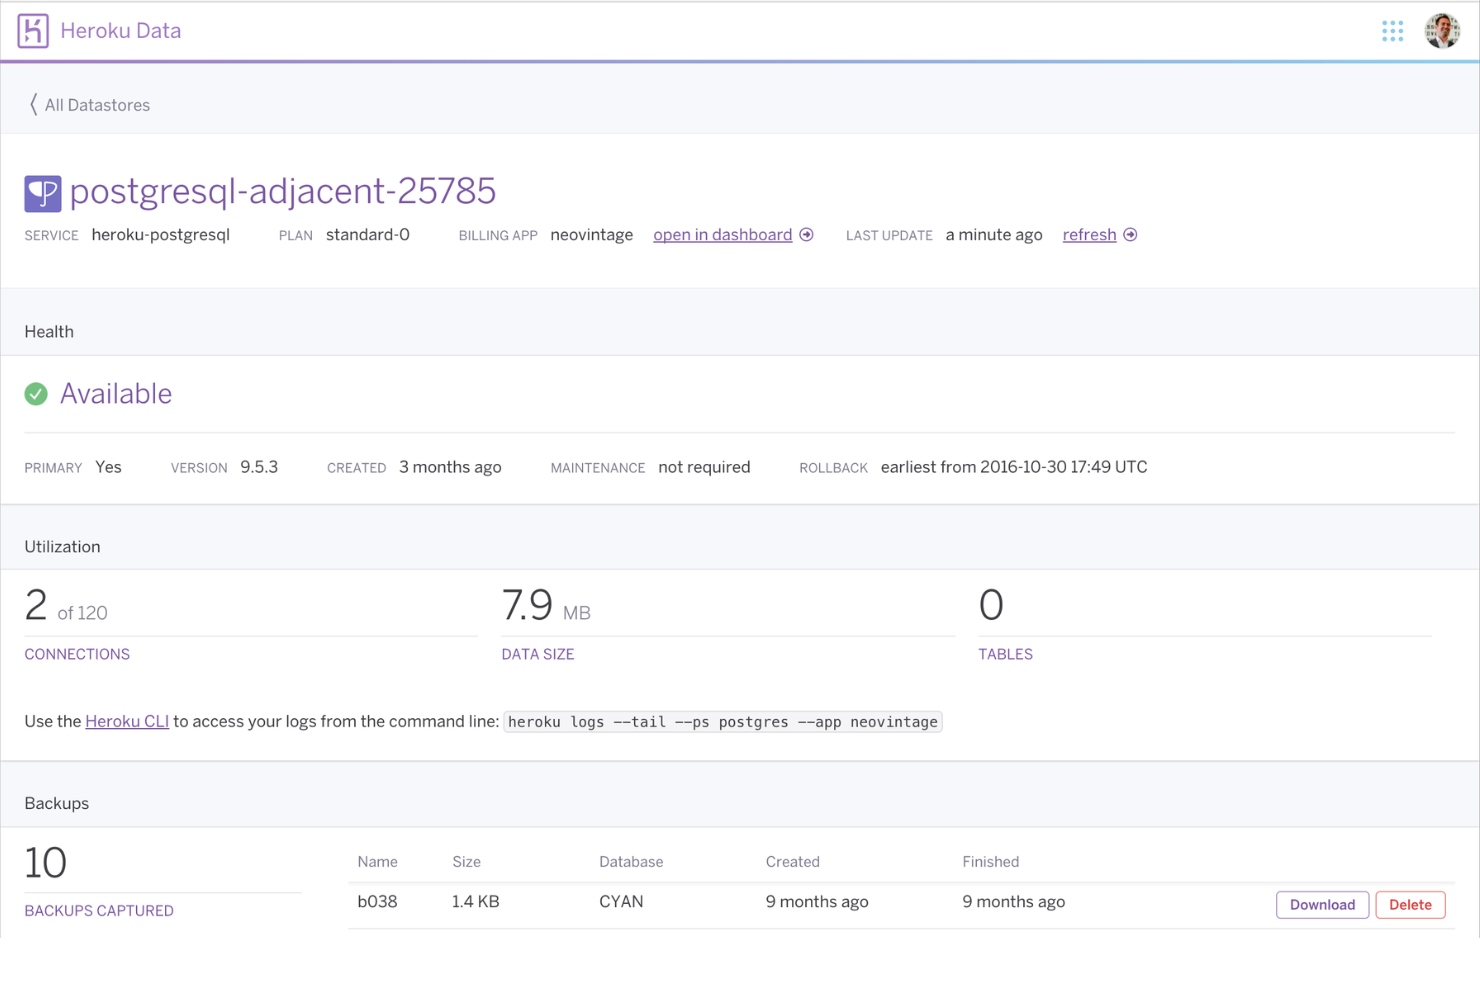Image resolution: width=1480 pixels, height=987 pixels.
Task: Click the heroku logs command snippet
Action: (x=723, y=721)
